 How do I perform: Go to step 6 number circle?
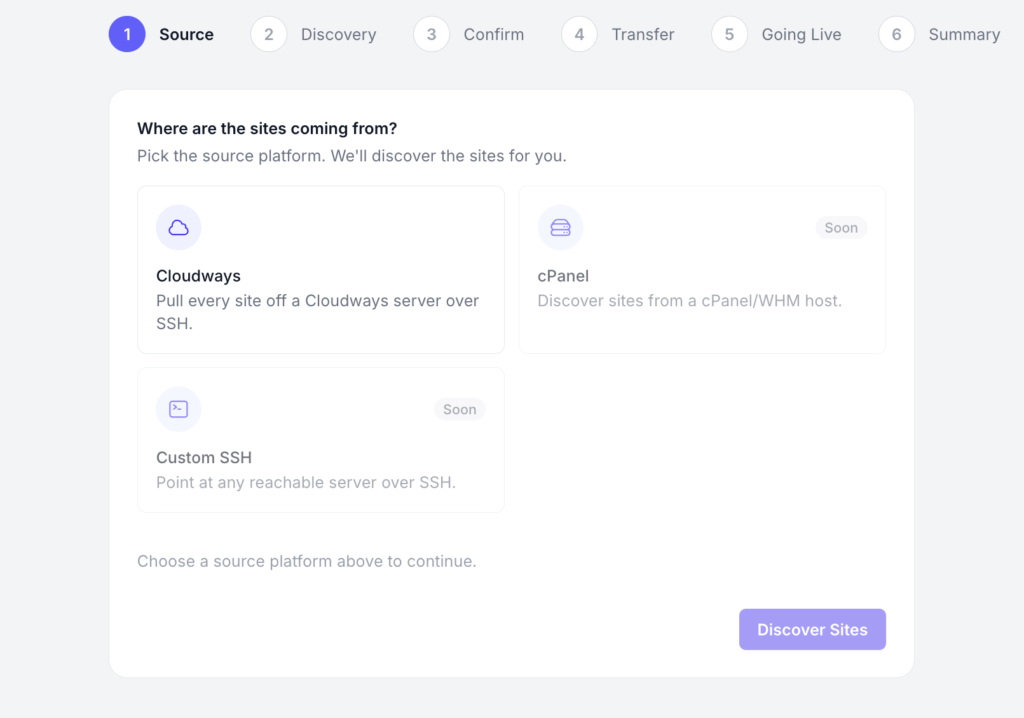(x=897, y=34)
